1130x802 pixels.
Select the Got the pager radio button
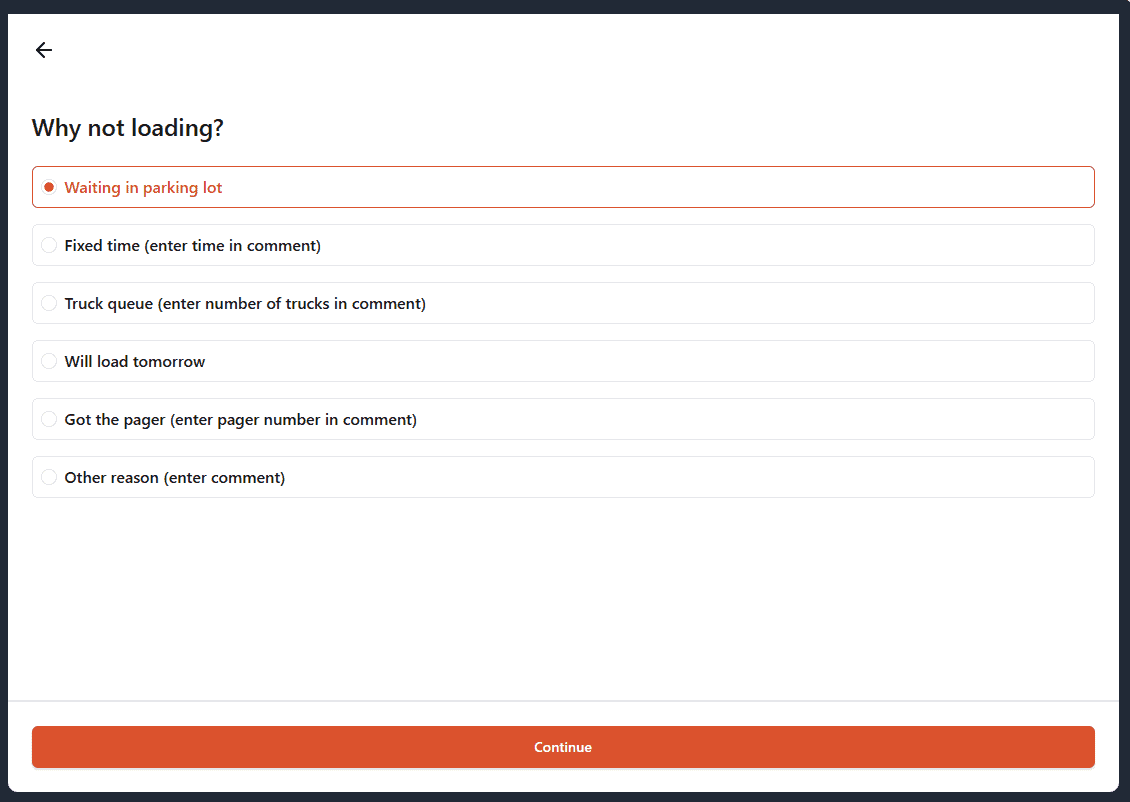pos(49,420)
